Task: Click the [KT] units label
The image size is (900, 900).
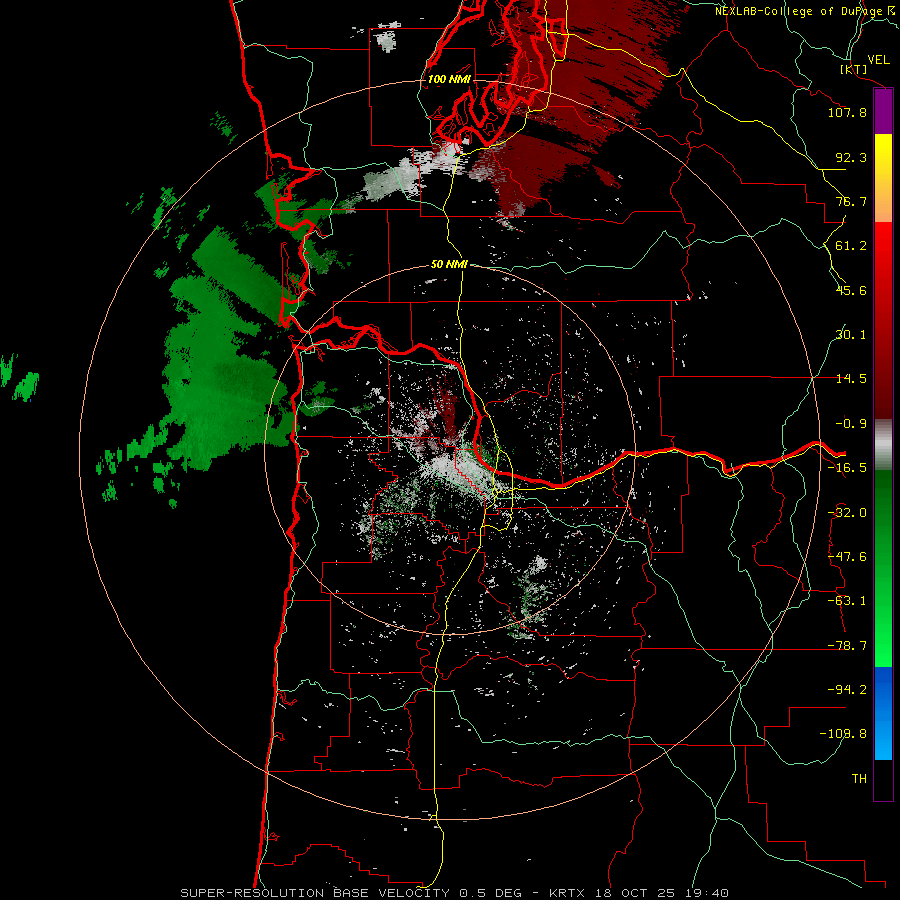Action: click(854, 69)
